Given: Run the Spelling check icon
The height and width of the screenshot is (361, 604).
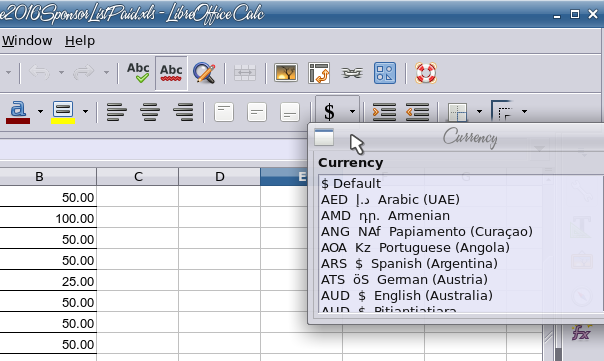Looking at the screenshot, I should [138, 72].
